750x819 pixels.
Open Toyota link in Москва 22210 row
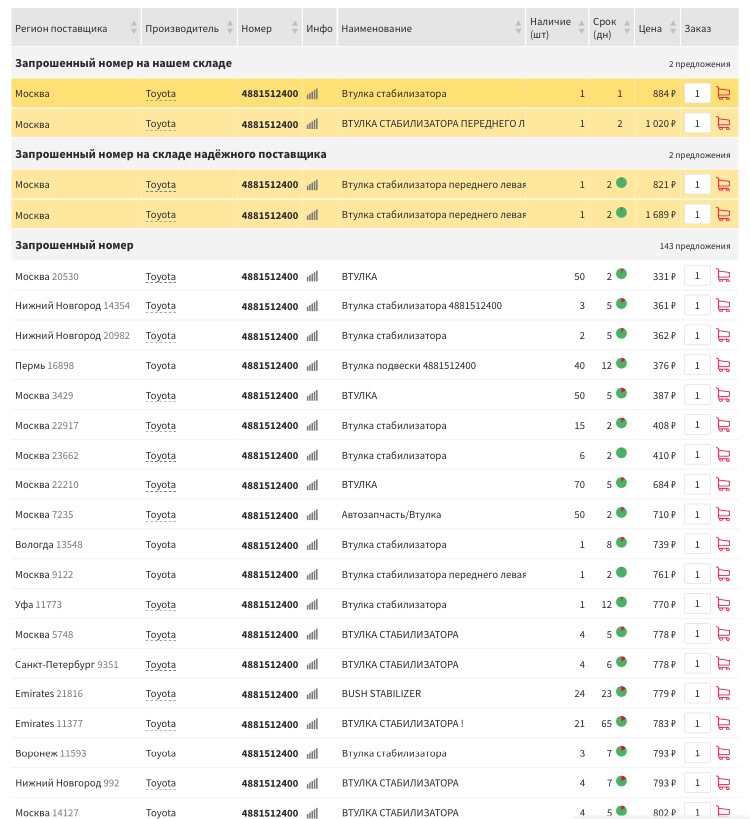pos(160,485)
